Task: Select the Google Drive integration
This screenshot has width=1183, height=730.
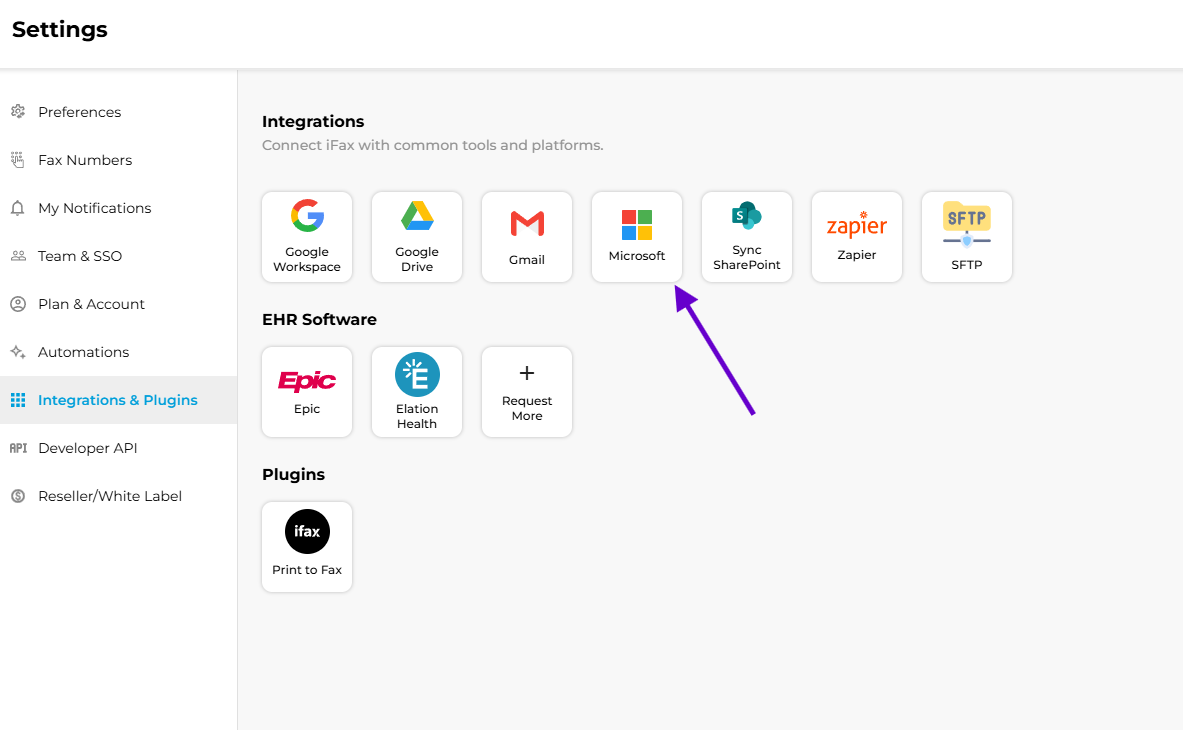Action: (x=417, y=237)
